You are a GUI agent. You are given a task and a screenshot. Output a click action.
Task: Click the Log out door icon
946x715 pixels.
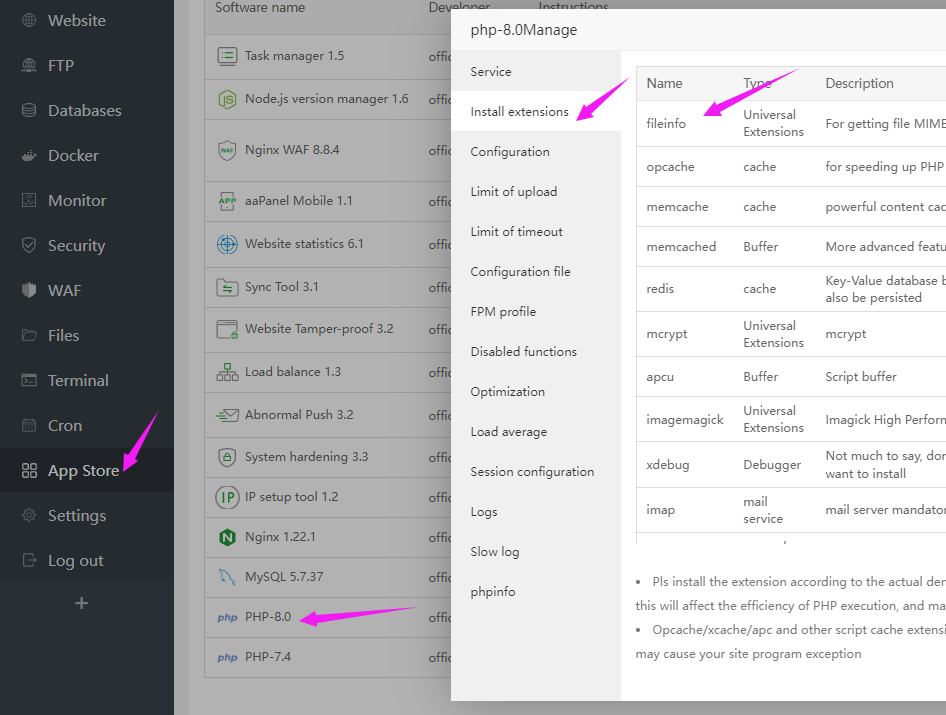(28, 561)
